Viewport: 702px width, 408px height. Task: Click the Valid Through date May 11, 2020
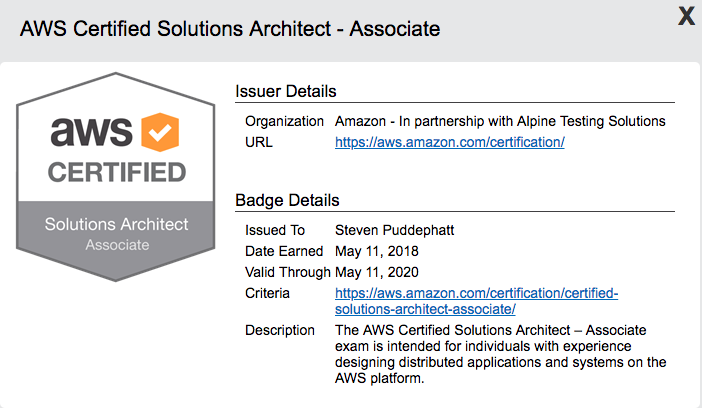(377, 272)
